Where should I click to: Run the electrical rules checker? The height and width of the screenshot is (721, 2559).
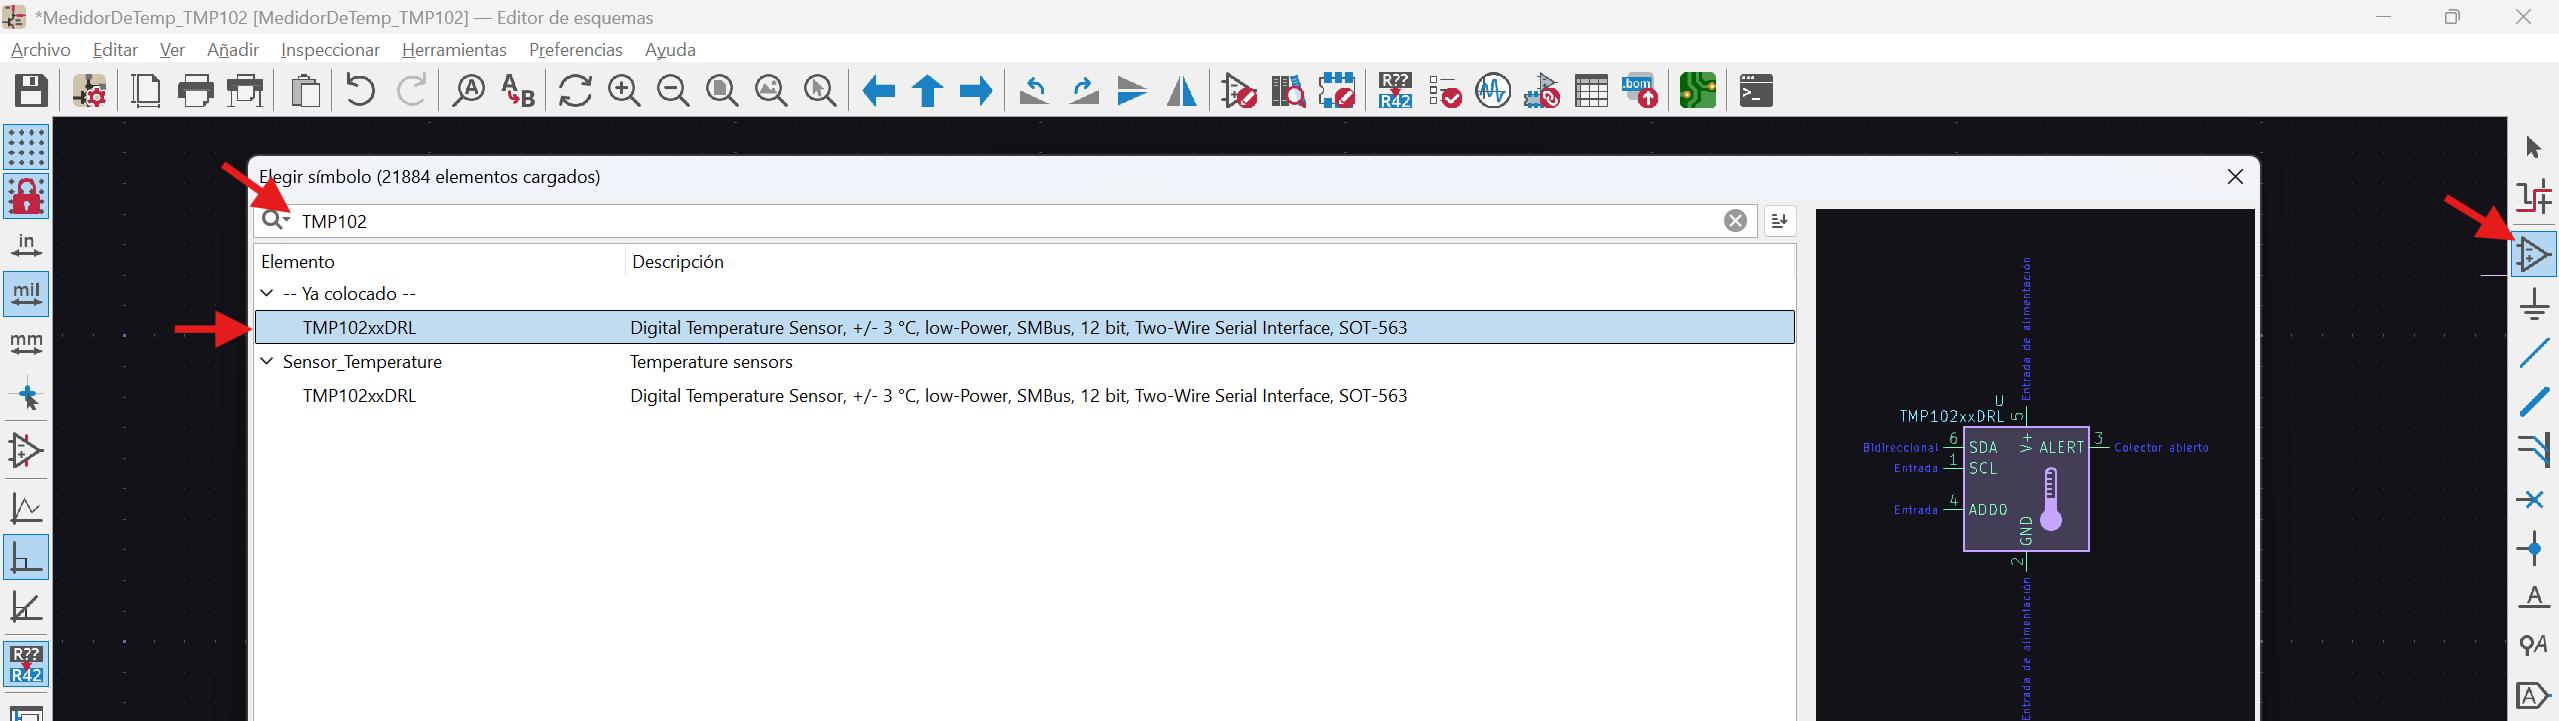pos(1444,91)
